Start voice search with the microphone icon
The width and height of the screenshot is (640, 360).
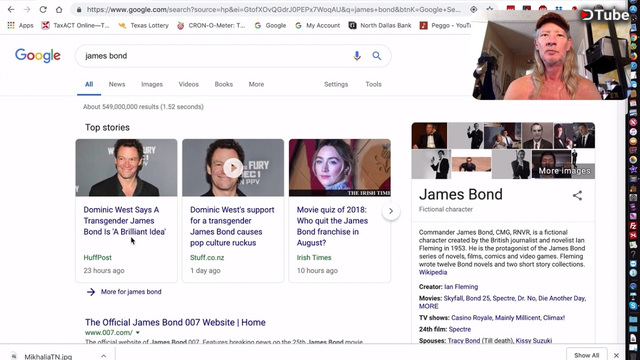(x=357, y=56)
